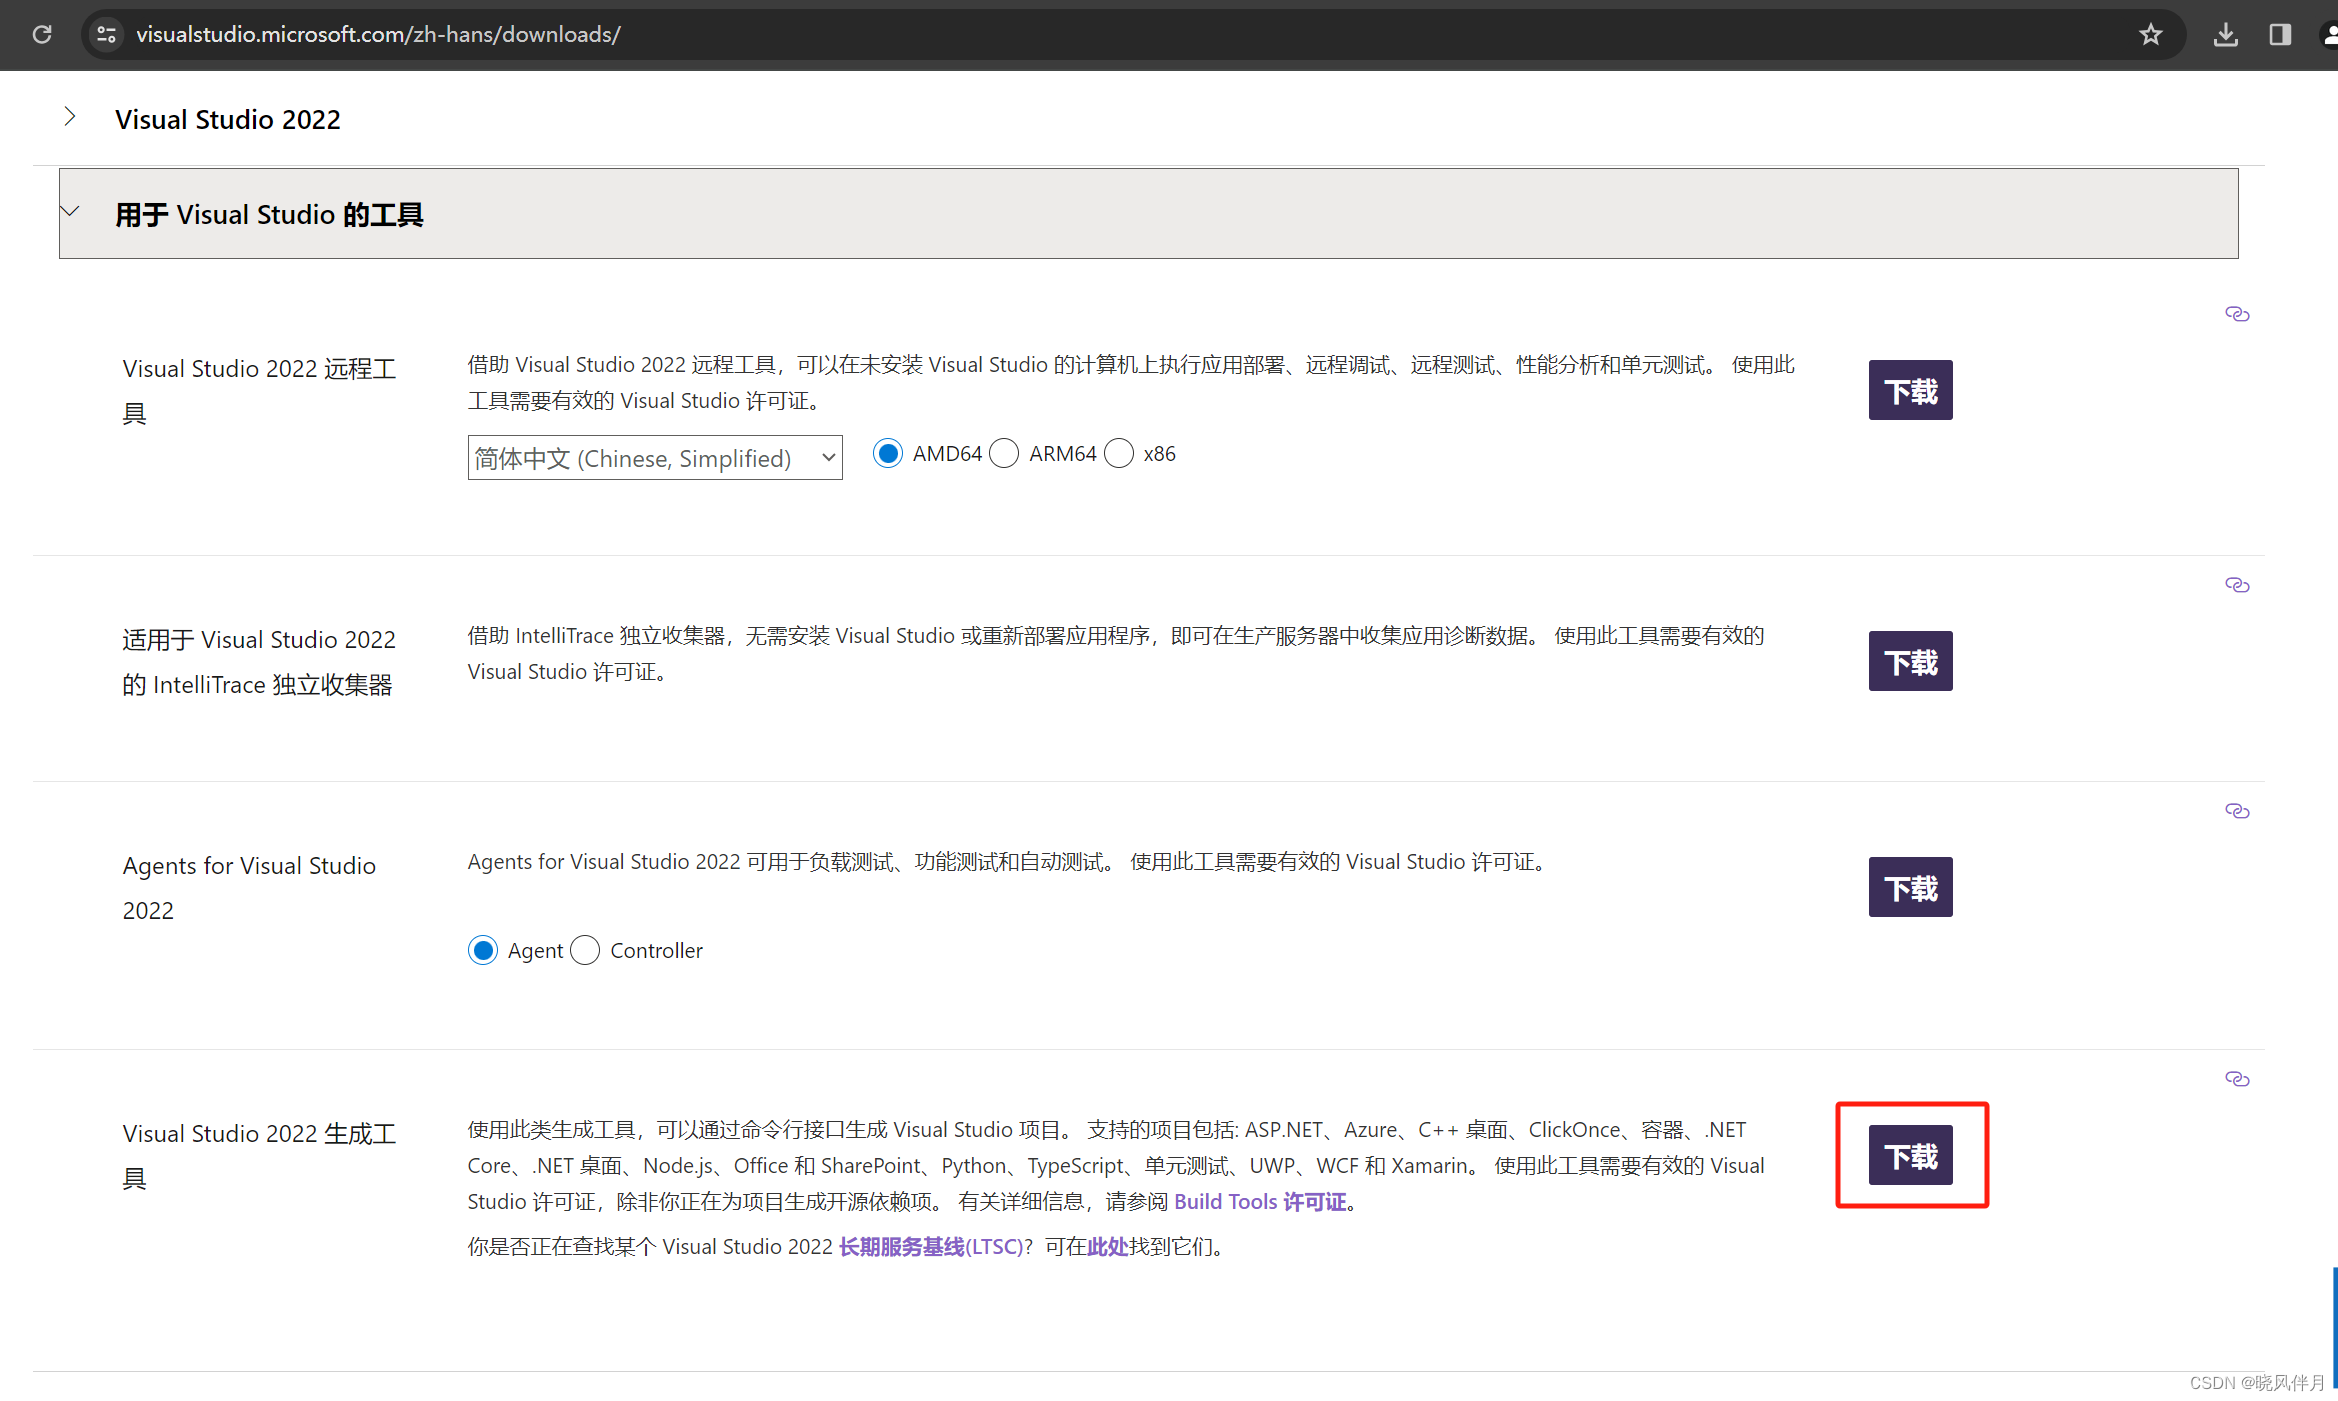Select the ARM64 architecture option
Image resolution: width=2338 pixels, height=1401 pixels.
(x=1004, y=454)
